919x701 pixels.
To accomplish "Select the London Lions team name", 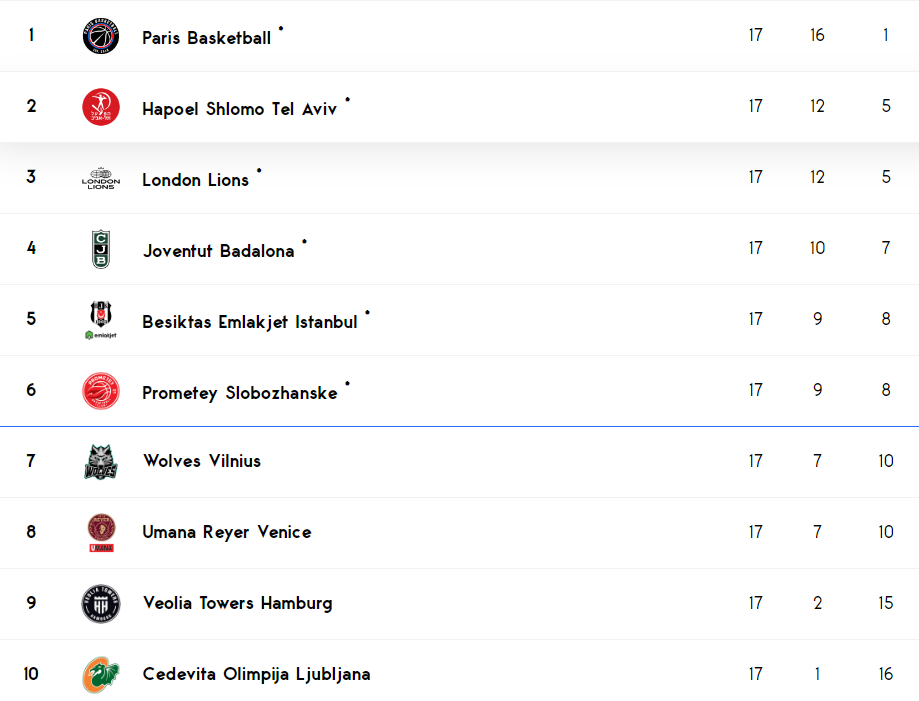I will pyautogui.click(x=195, y=180).
